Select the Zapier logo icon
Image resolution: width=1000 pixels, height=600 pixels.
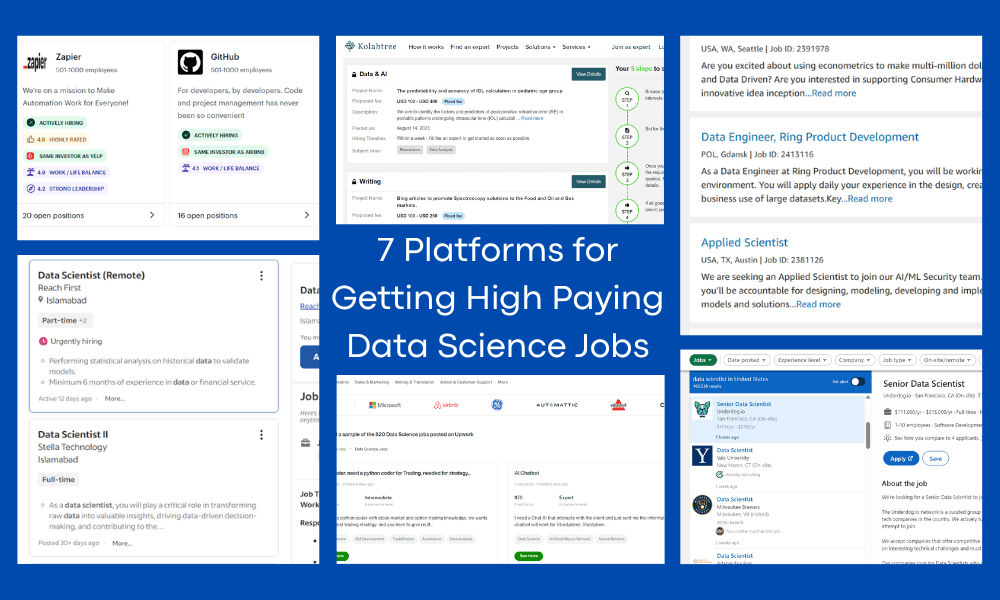[x=36, y=58]
